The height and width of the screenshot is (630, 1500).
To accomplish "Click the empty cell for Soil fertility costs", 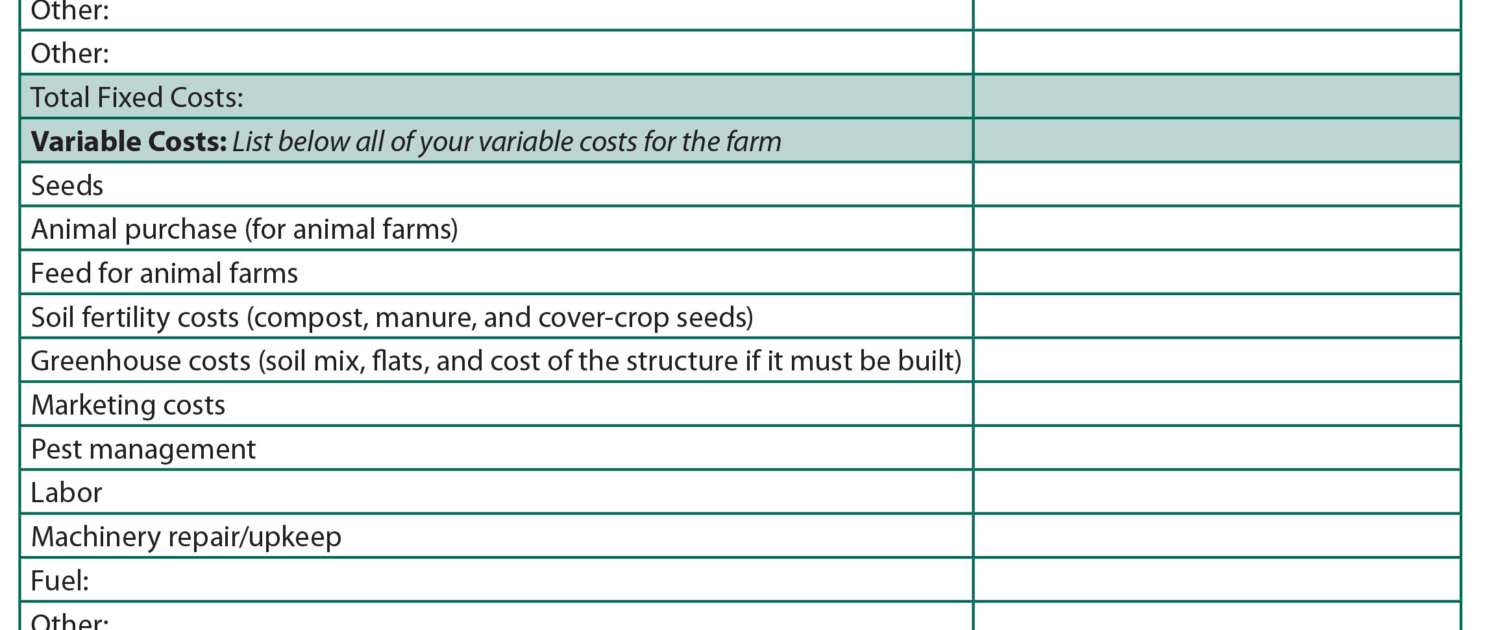I will click(1216, 317).
